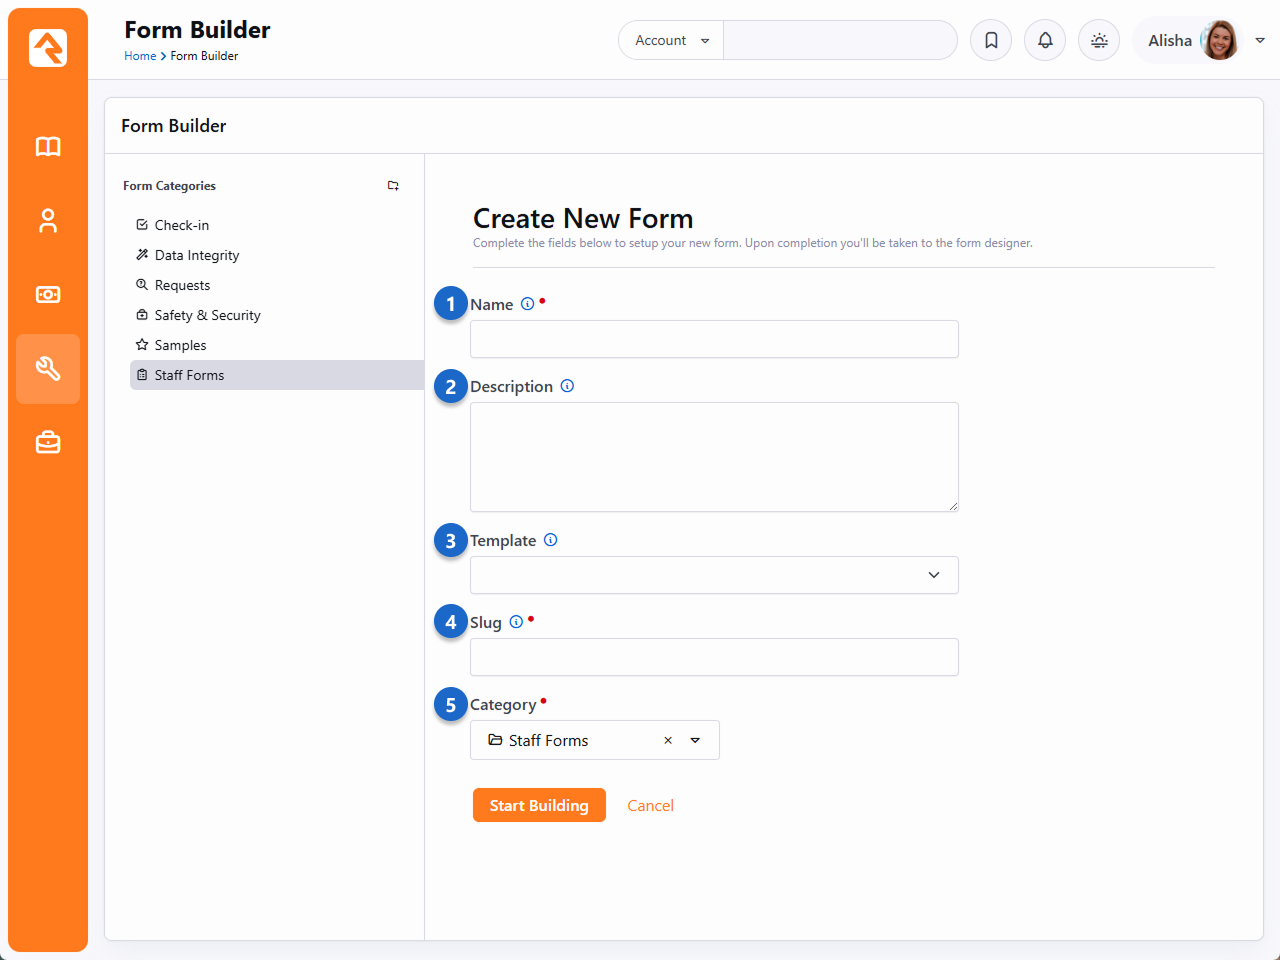Click the add category folder icon

(393, 186)
